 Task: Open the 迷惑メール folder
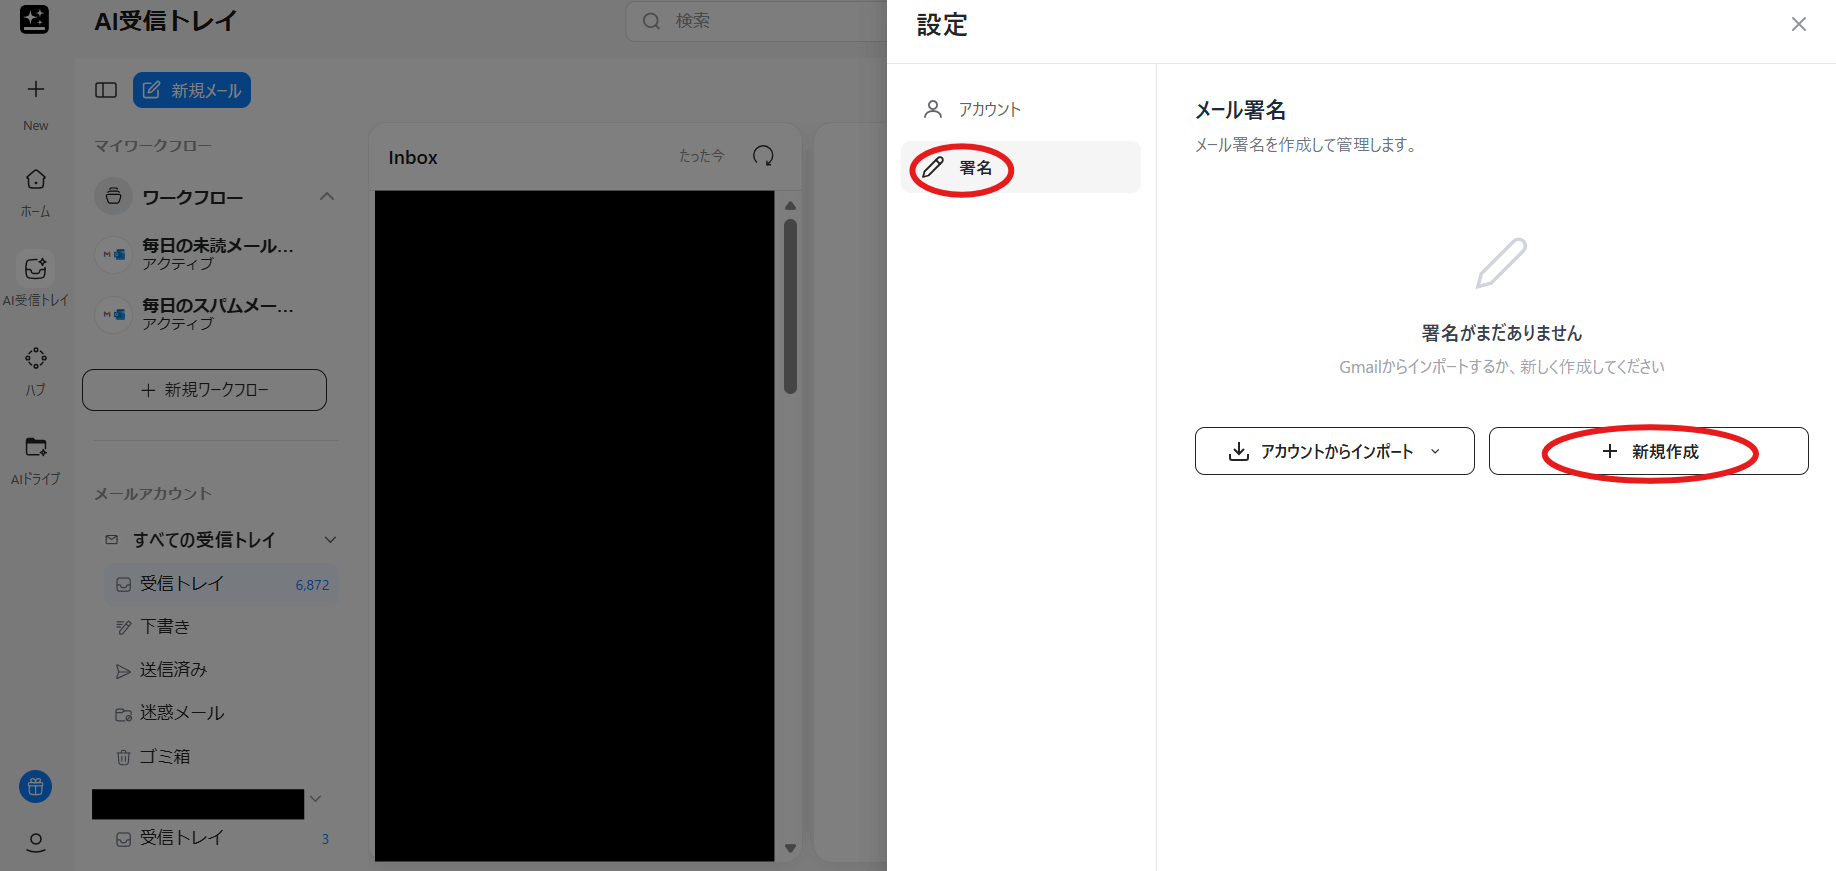click(x=181, y=713)
